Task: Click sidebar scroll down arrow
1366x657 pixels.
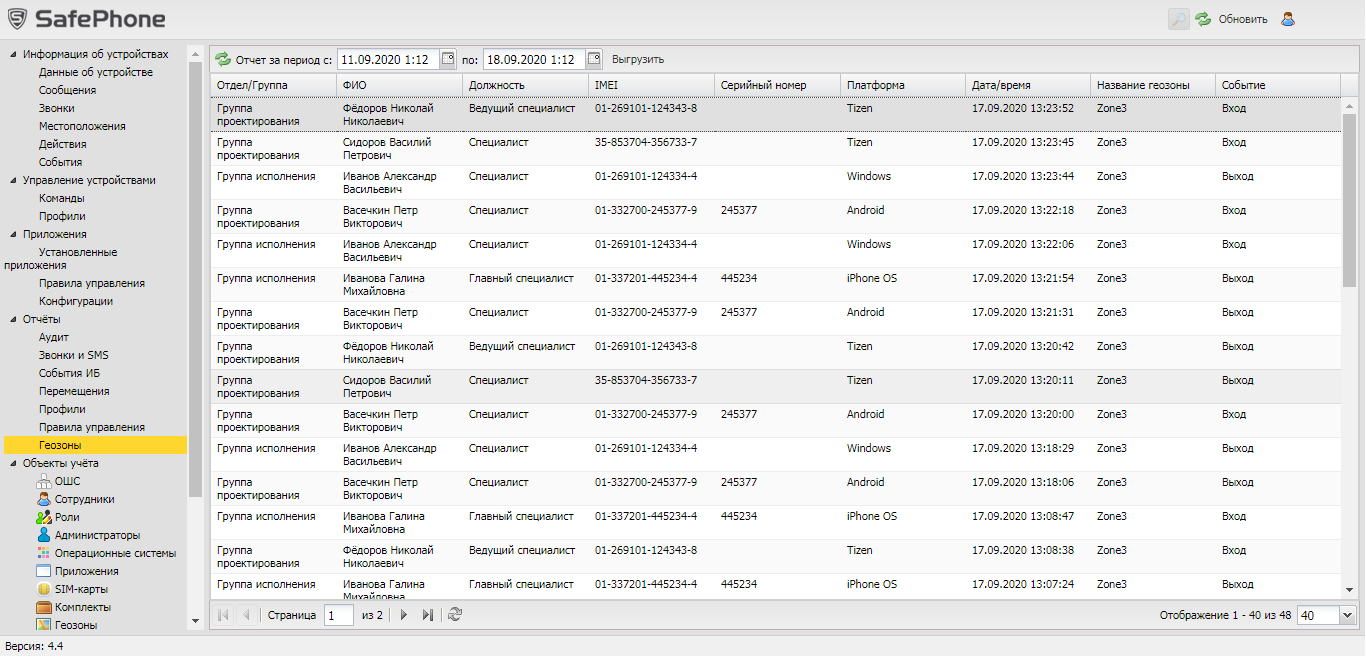Action: click(195, 621)
